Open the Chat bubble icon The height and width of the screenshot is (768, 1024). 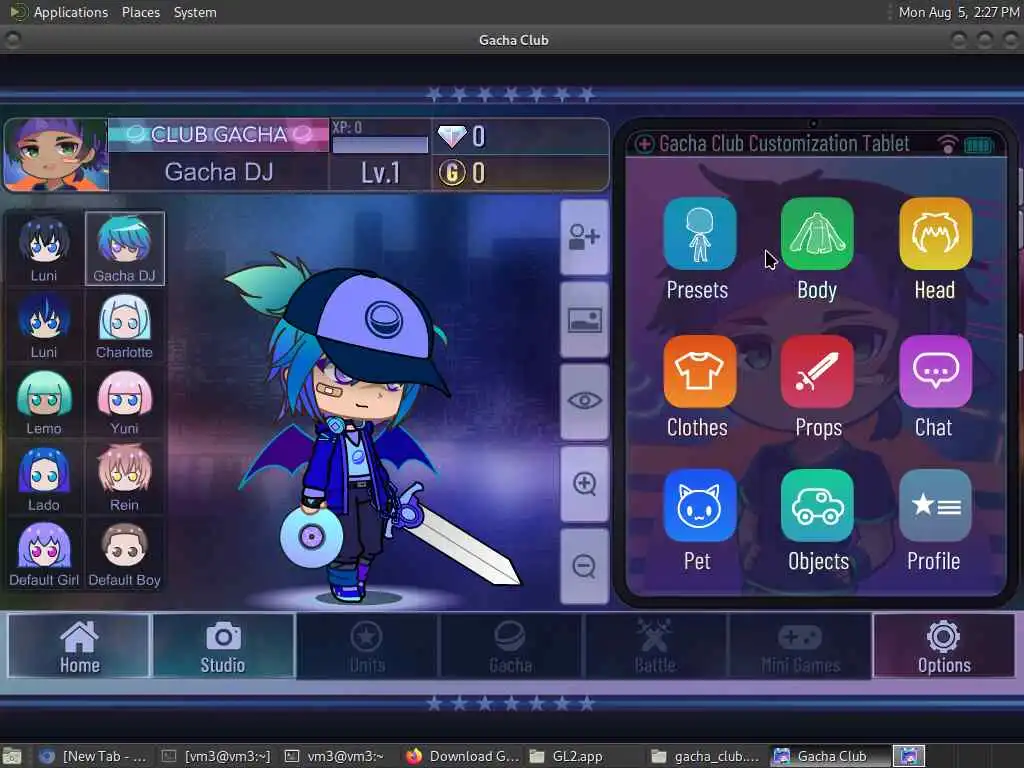[935, 372]
